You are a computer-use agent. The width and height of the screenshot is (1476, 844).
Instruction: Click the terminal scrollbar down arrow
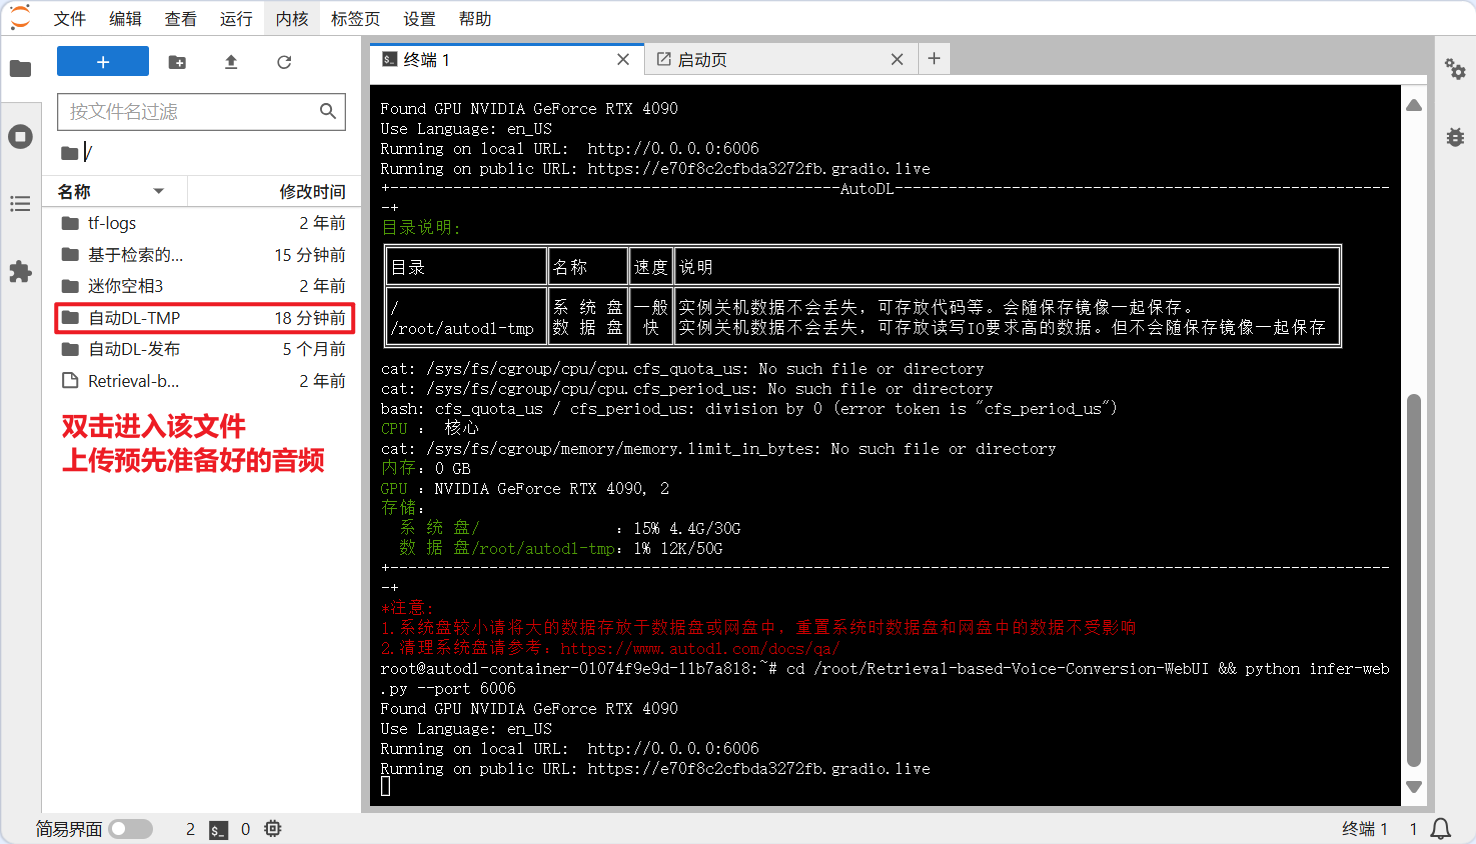click(x=1414, y=787)
